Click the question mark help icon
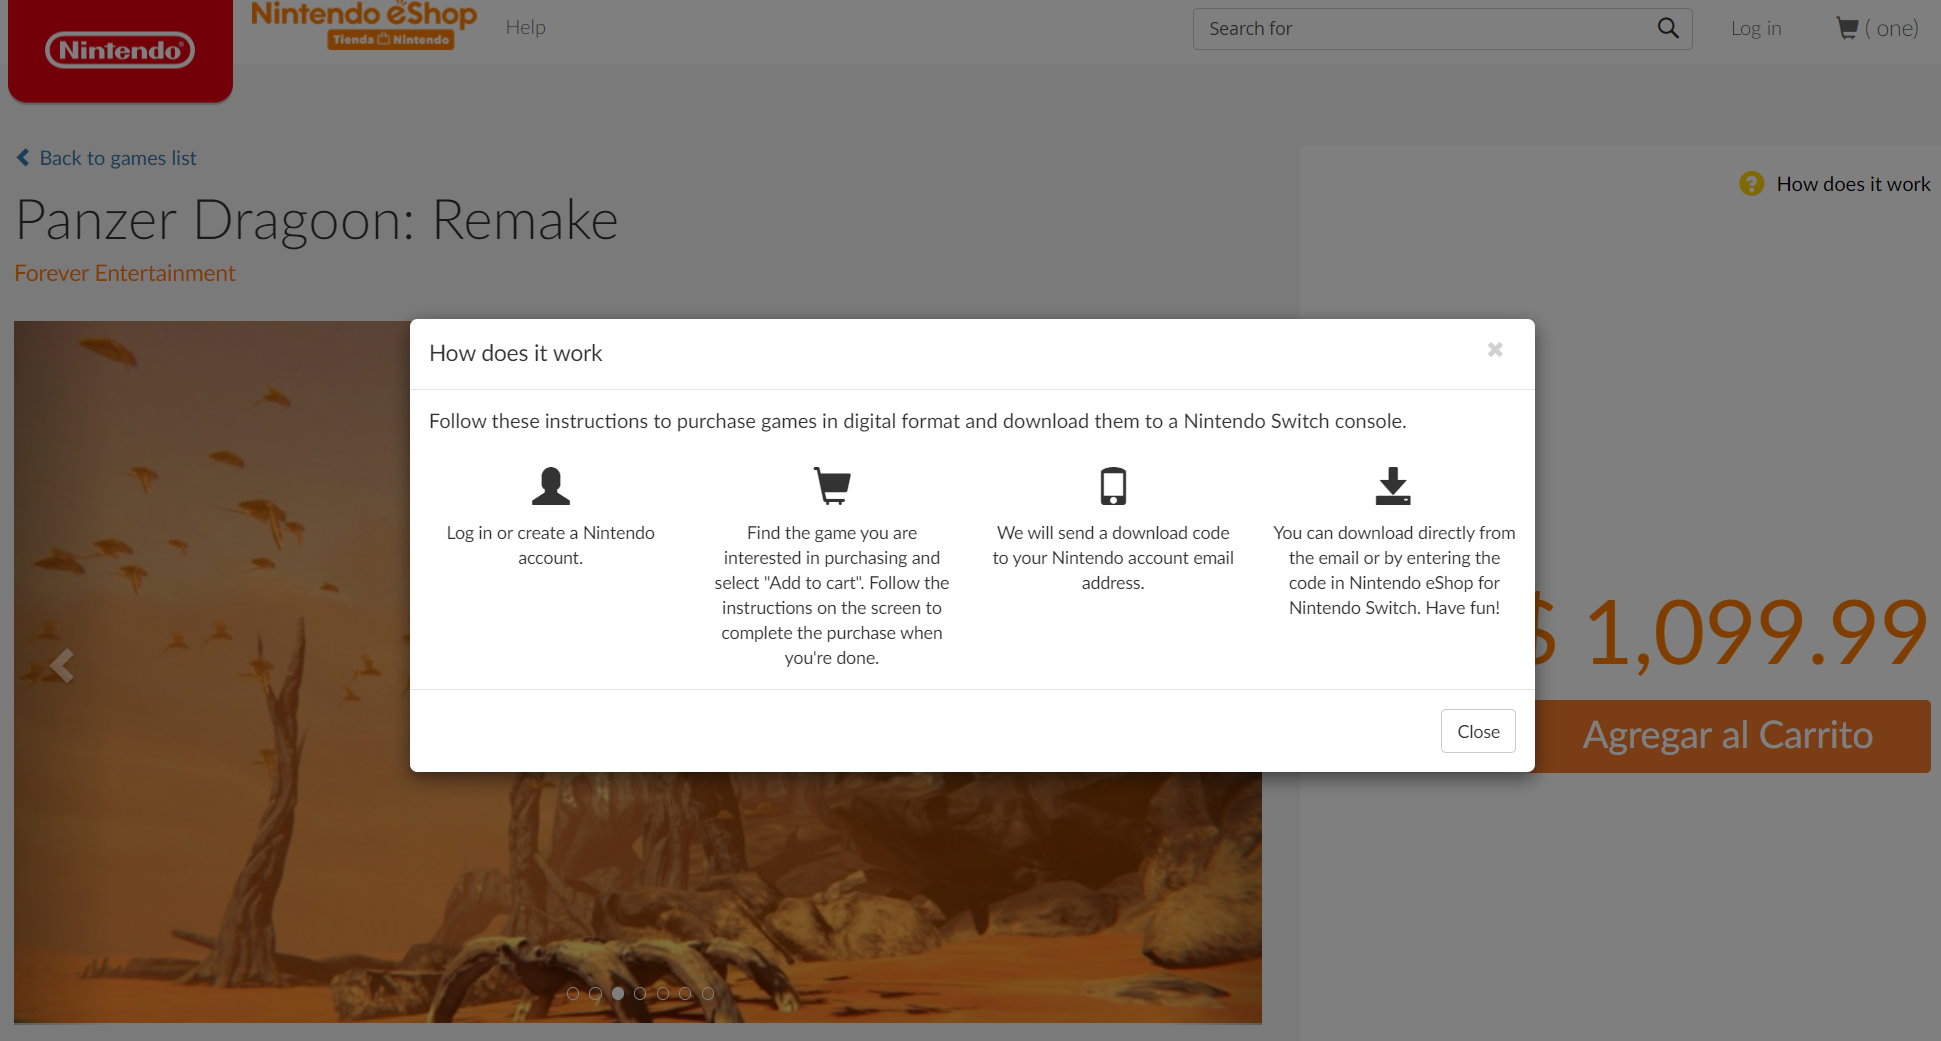This screenshot has width=1941, height=1041. (1751, 184)
